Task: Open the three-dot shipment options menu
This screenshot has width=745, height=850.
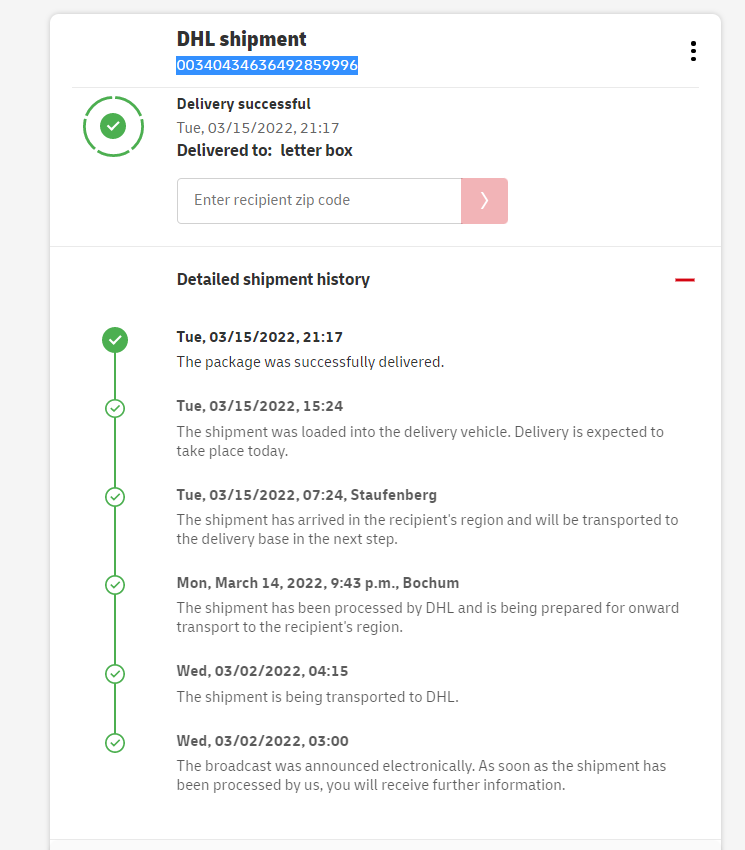Action: coord(693,51)
